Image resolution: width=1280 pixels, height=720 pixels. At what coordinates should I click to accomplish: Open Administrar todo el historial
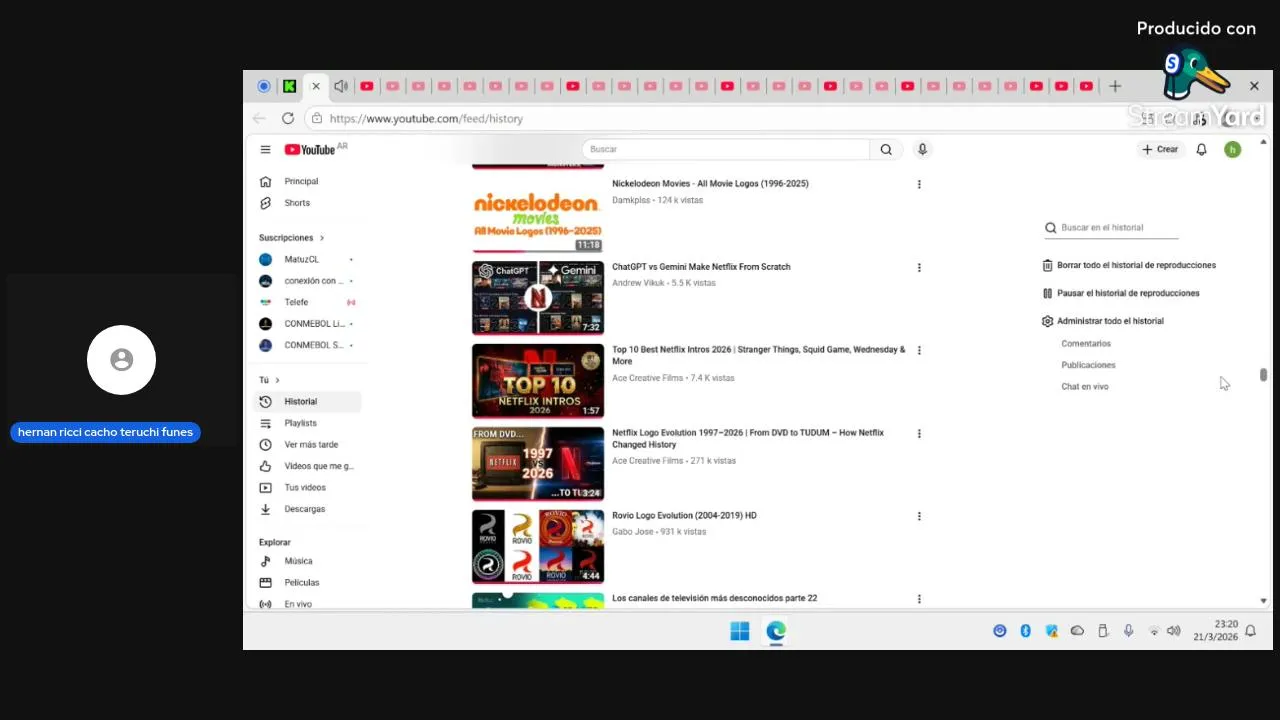1103,321
